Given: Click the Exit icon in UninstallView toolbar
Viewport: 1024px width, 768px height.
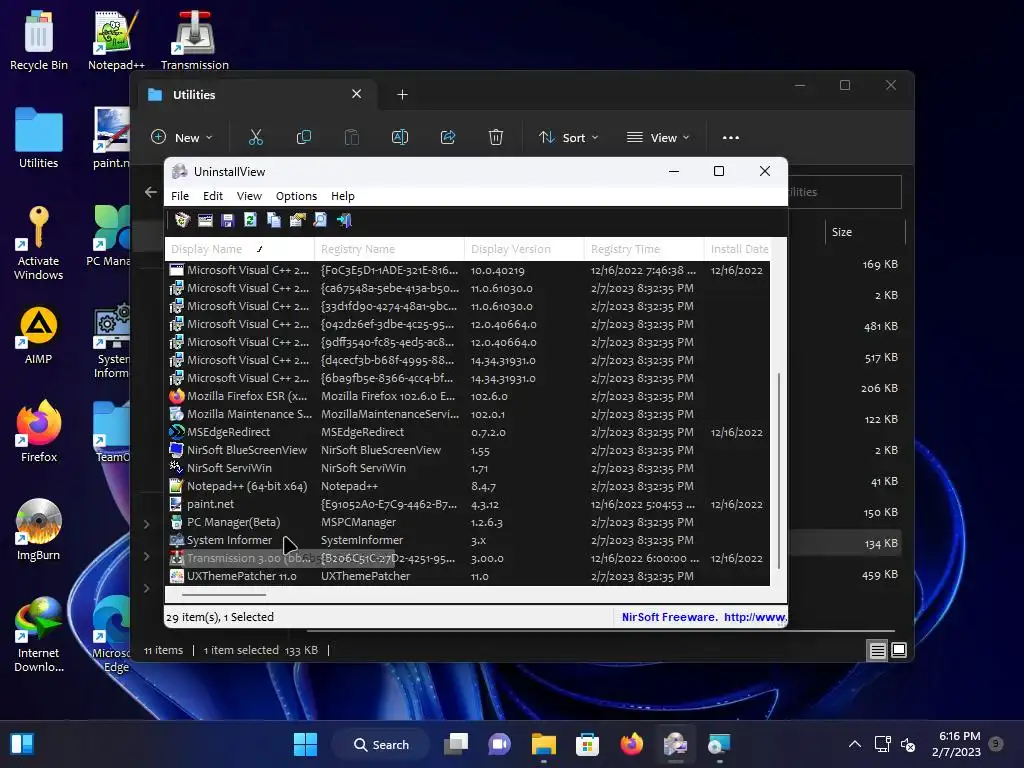Looking at the screenshot, I should tap(344, 220).
